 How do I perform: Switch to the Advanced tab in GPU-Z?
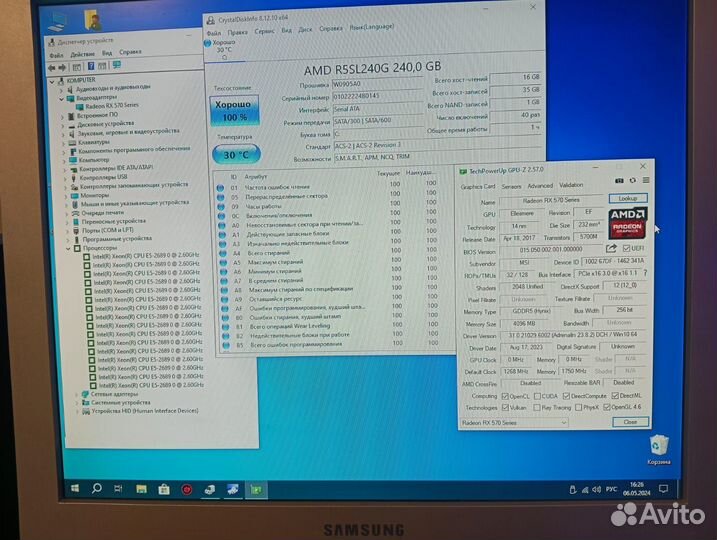[540, 186]
